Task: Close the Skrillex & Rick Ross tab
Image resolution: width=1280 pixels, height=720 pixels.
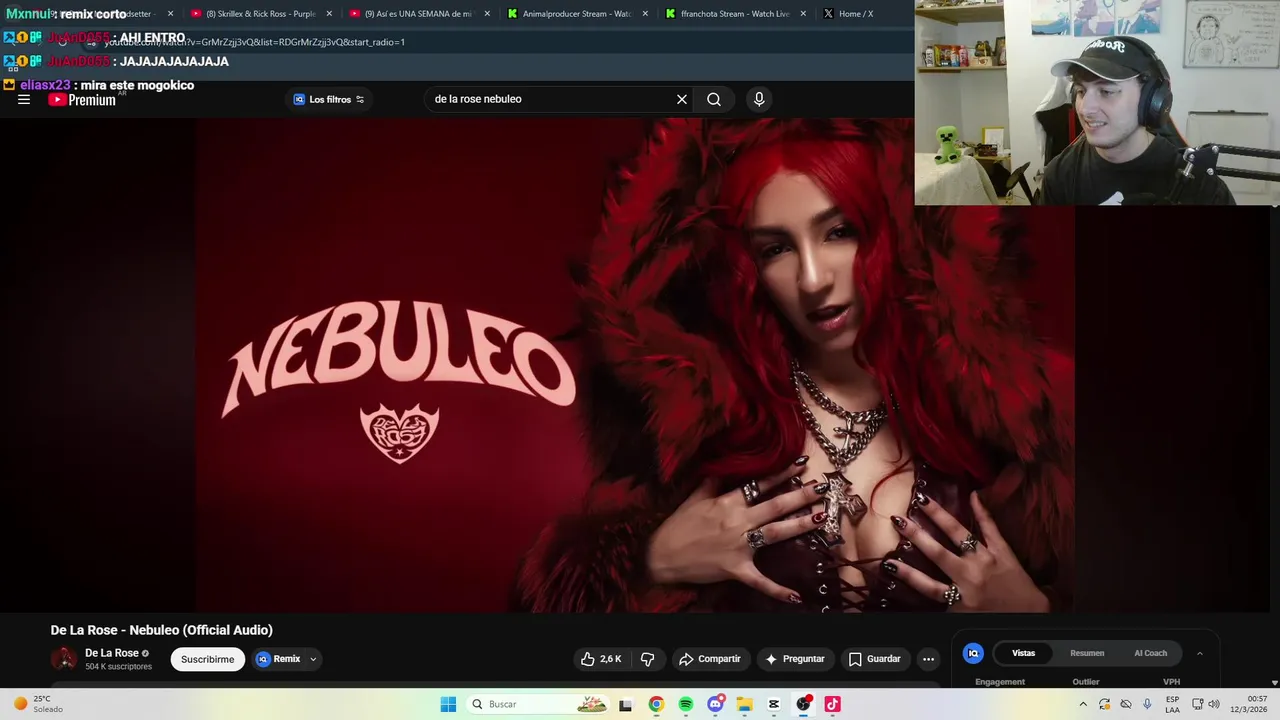Action: (329, 14)
